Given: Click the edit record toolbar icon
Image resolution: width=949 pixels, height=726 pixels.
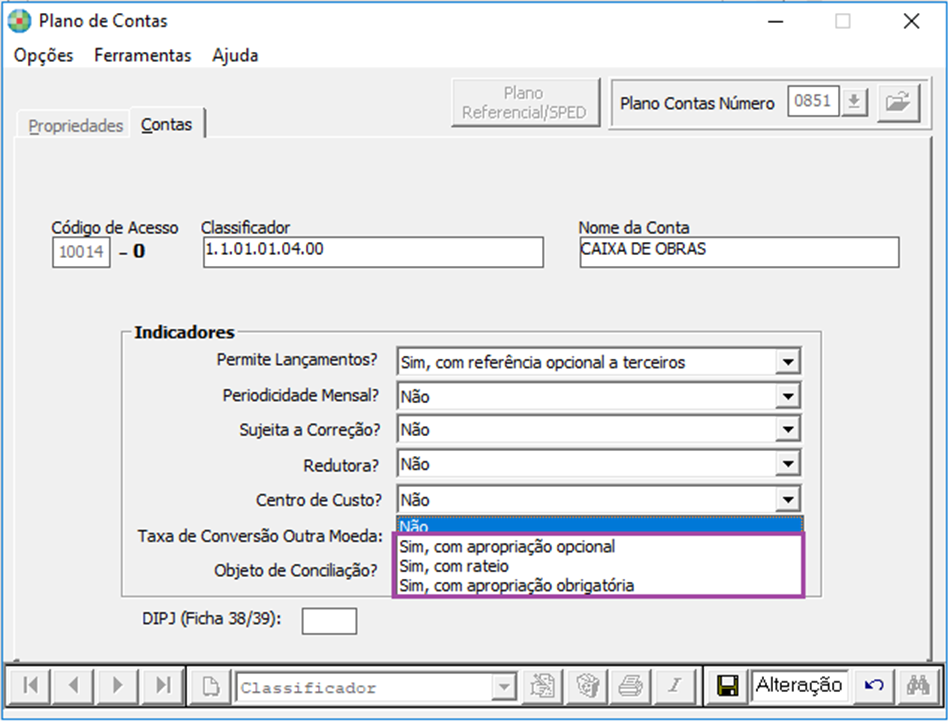Looking at the screenshot, I should (542, 686).
